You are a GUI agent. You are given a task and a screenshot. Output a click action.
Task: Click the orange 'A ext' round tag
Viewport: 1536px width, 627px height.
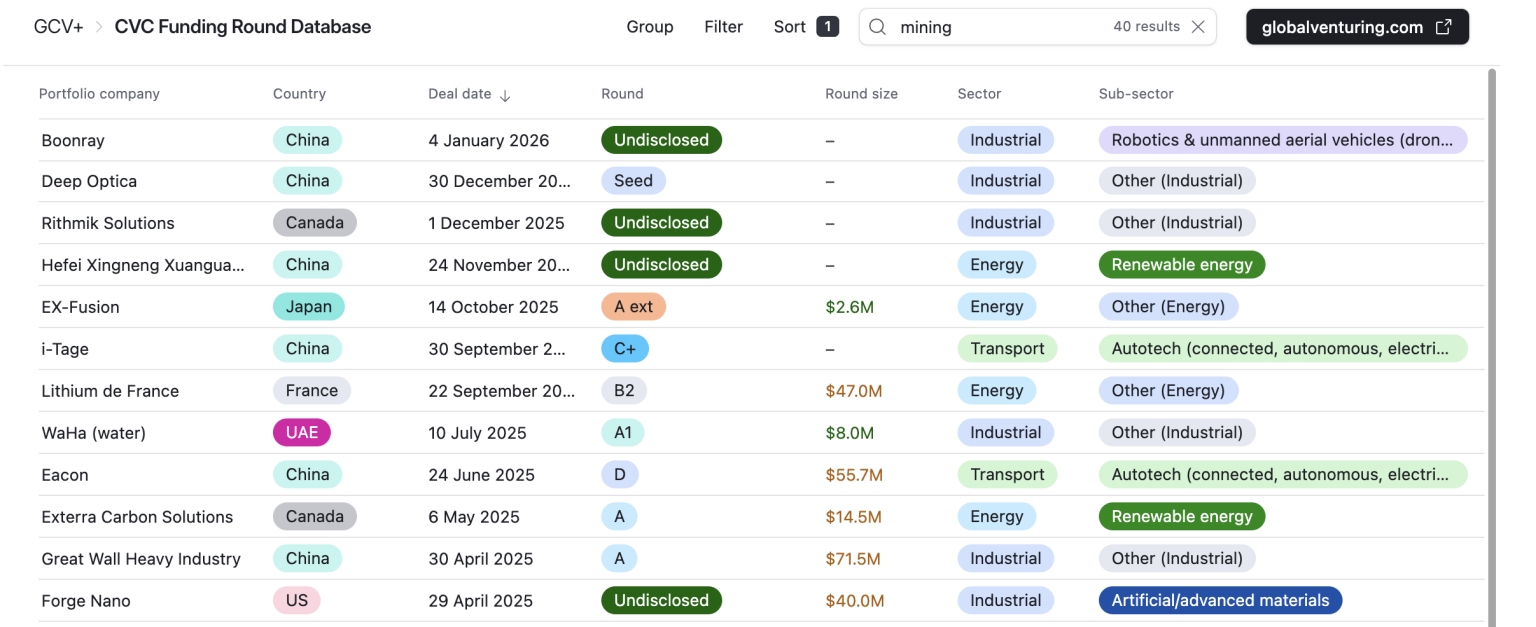[x=633, y=307]
